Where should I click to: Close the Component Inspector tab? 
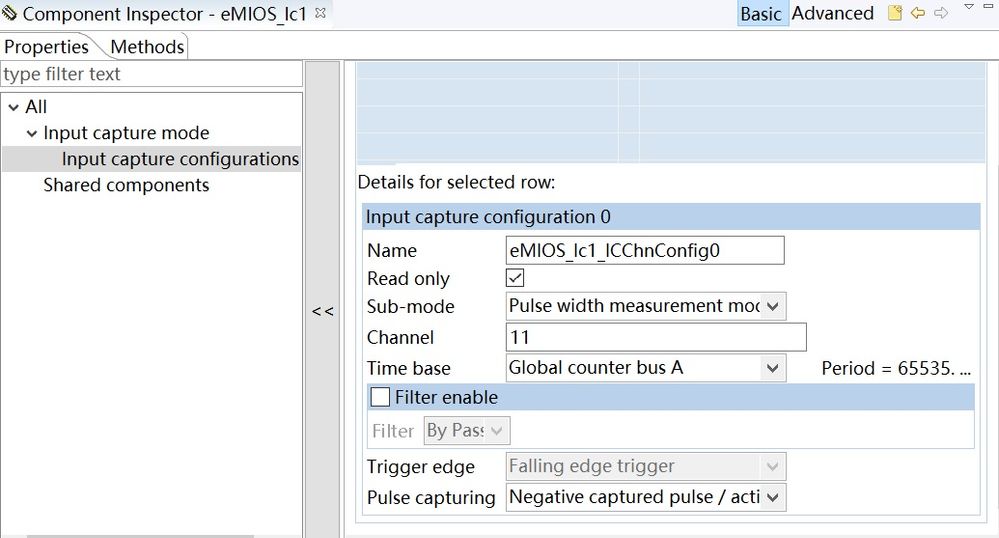(x=320, y=13)
